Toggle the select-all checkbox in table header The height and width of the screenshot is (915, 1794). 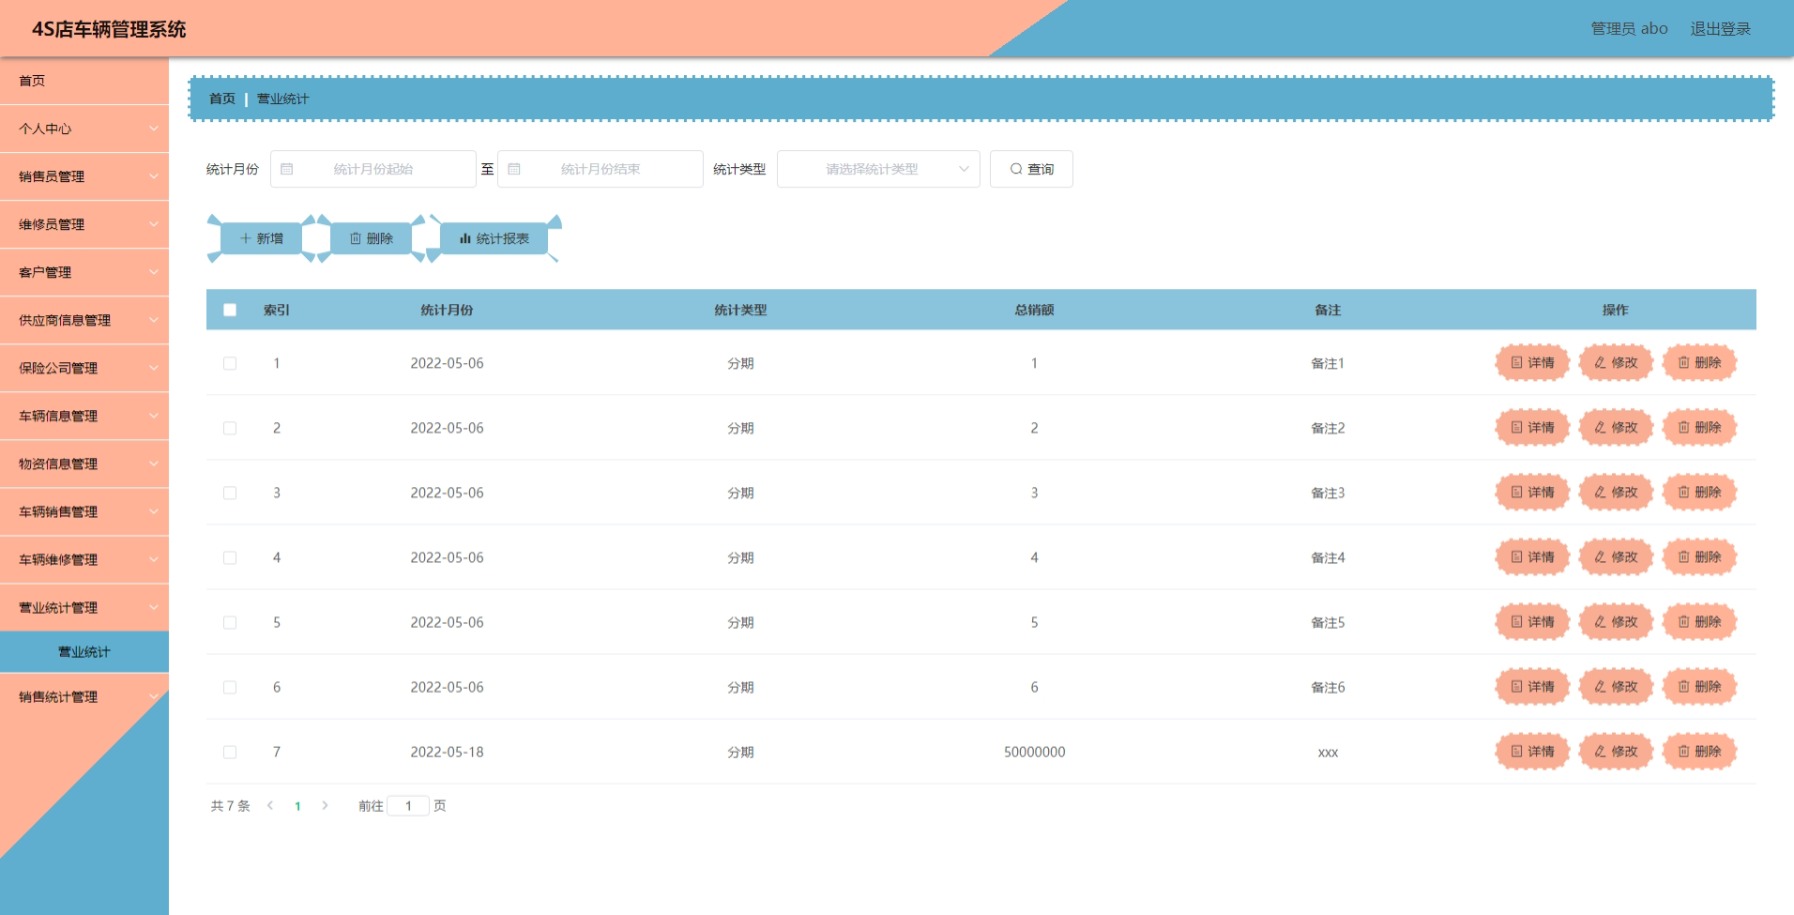[230, 310]
